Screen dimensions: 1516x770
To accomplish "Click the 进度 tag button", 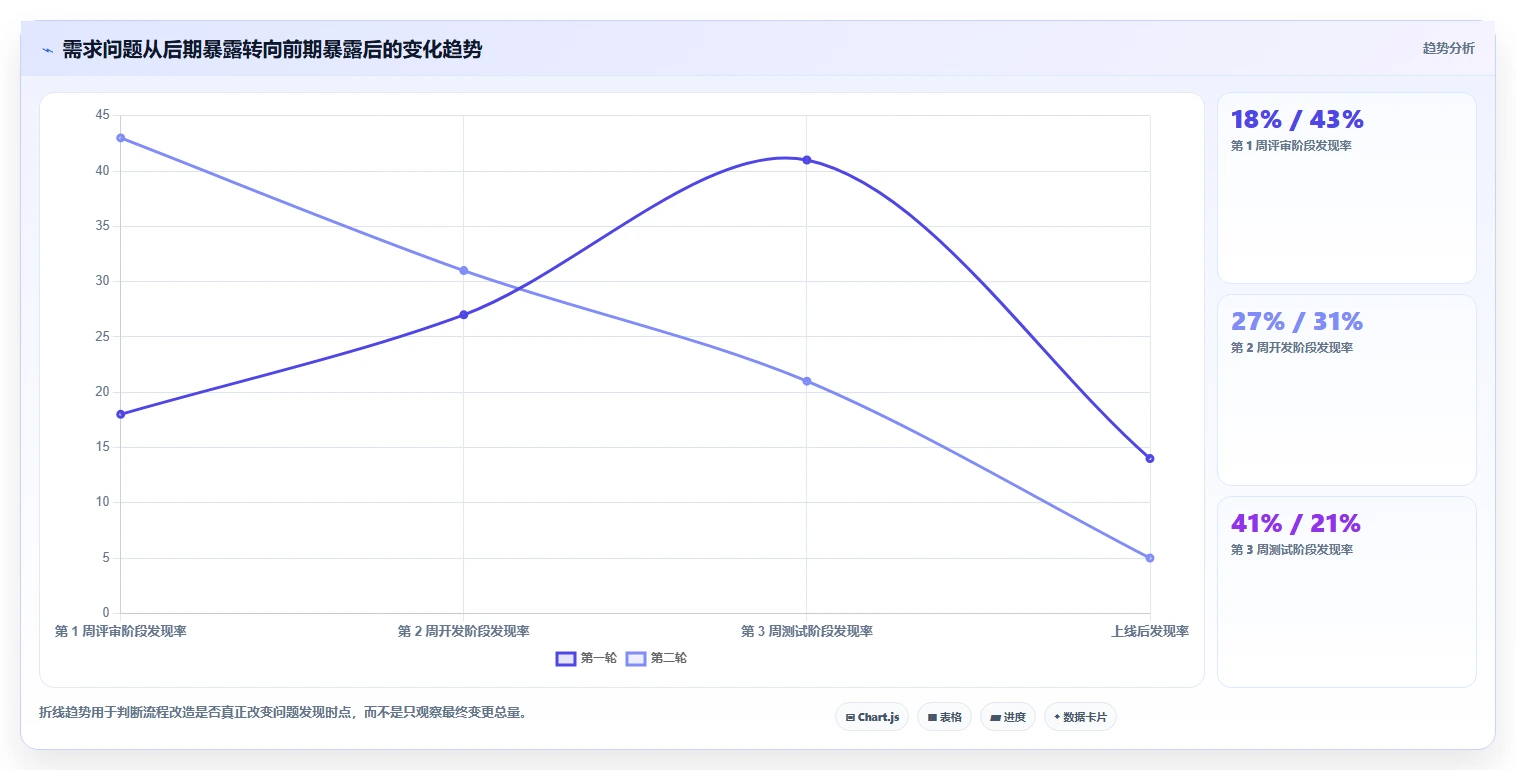I will (x=1008, y=717).
